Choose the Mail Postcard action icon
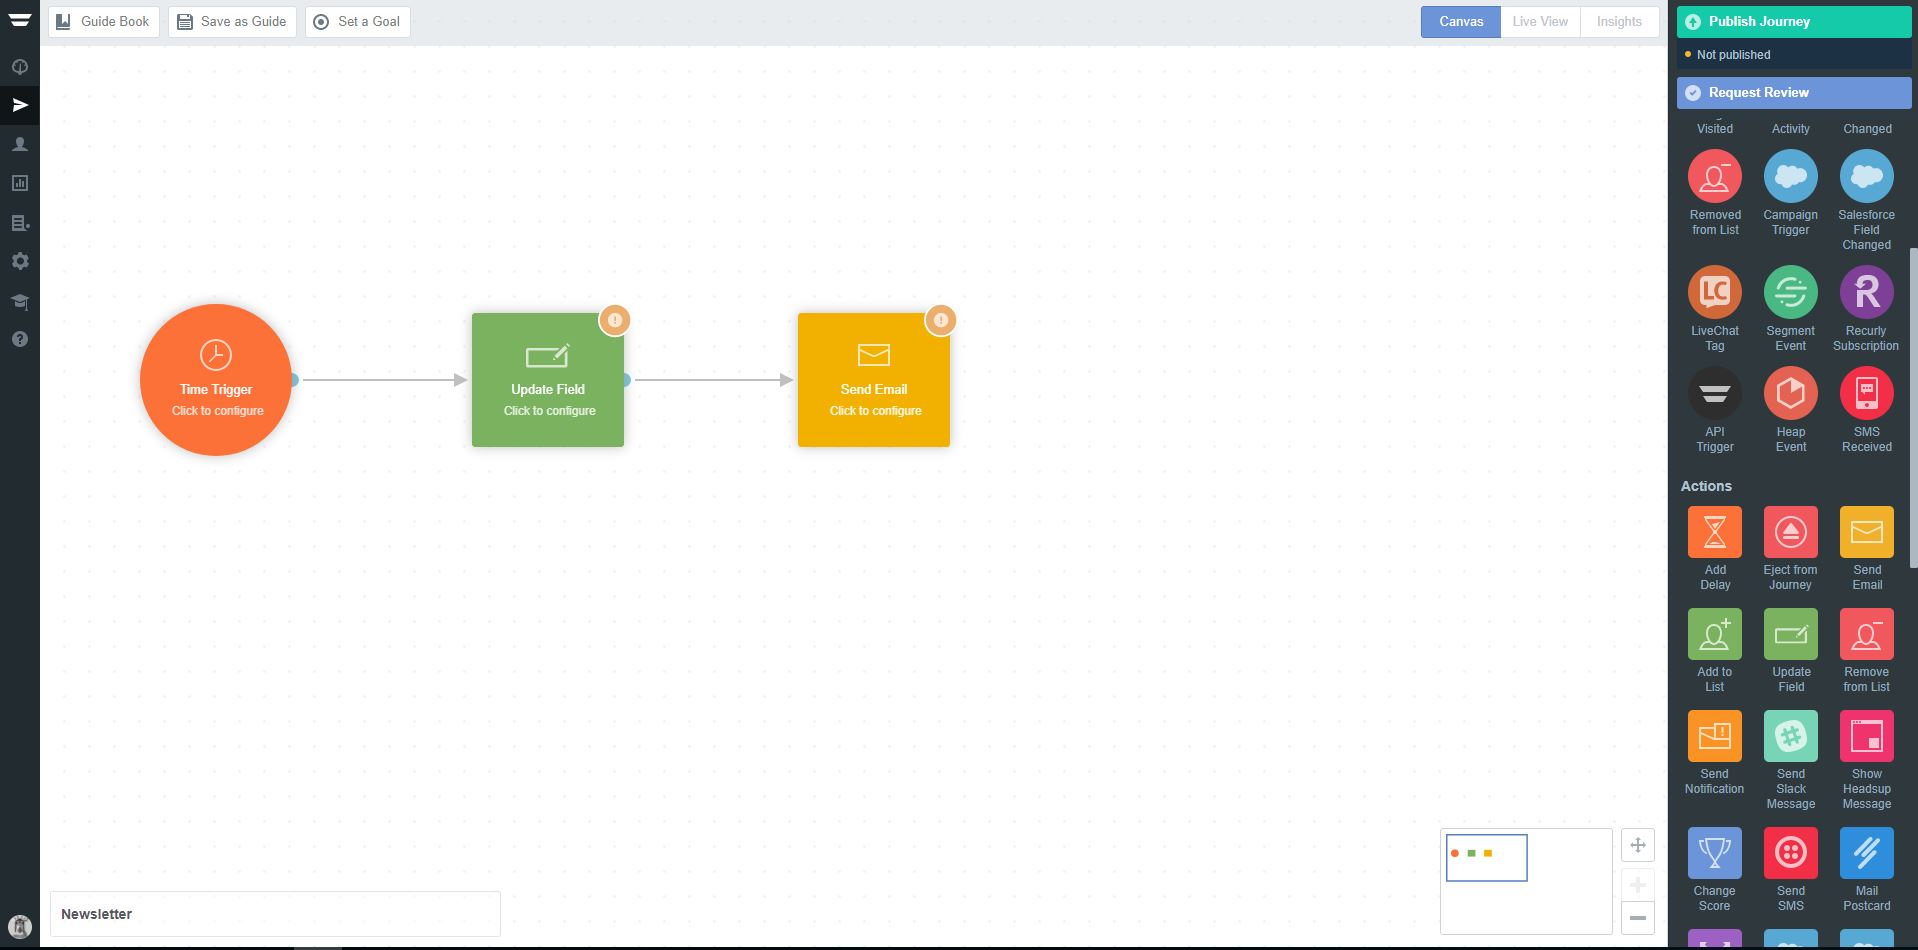 [1866, 853]
